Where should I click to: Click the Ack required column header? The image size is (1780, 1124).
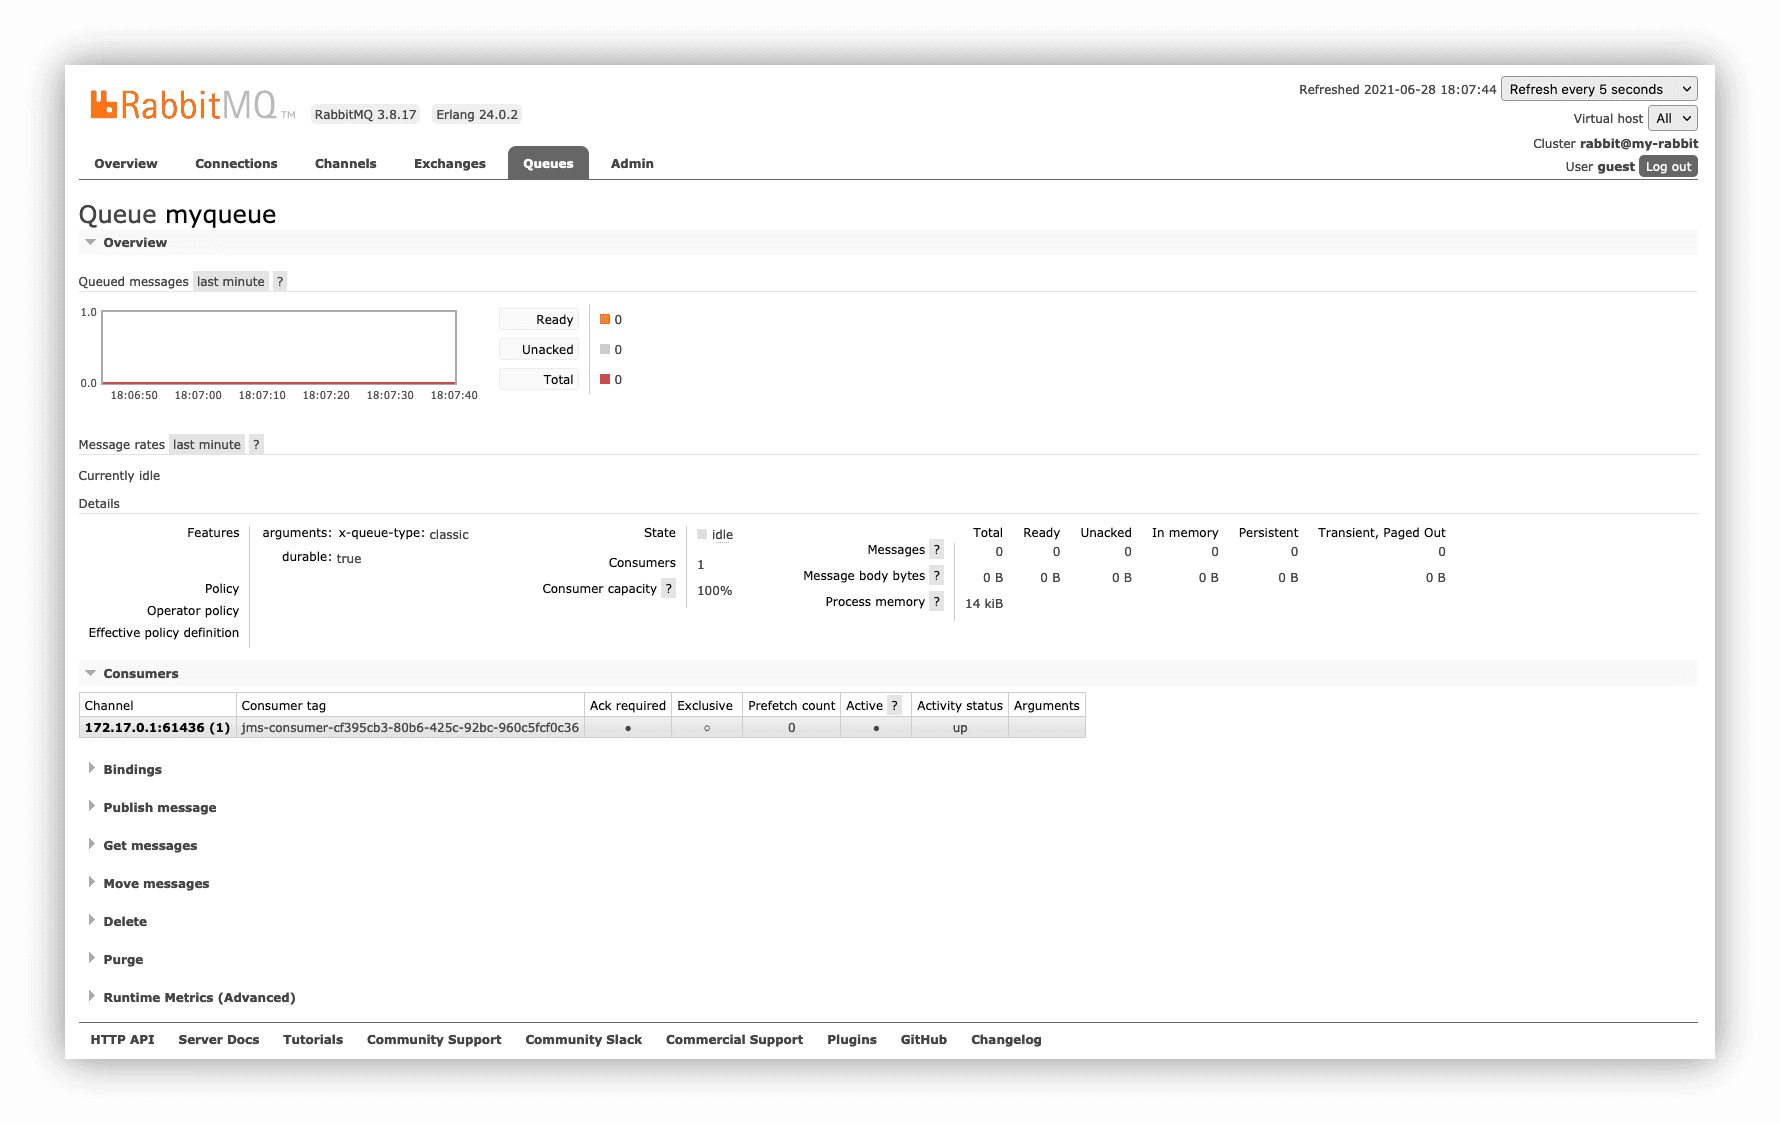click(628, 706)
